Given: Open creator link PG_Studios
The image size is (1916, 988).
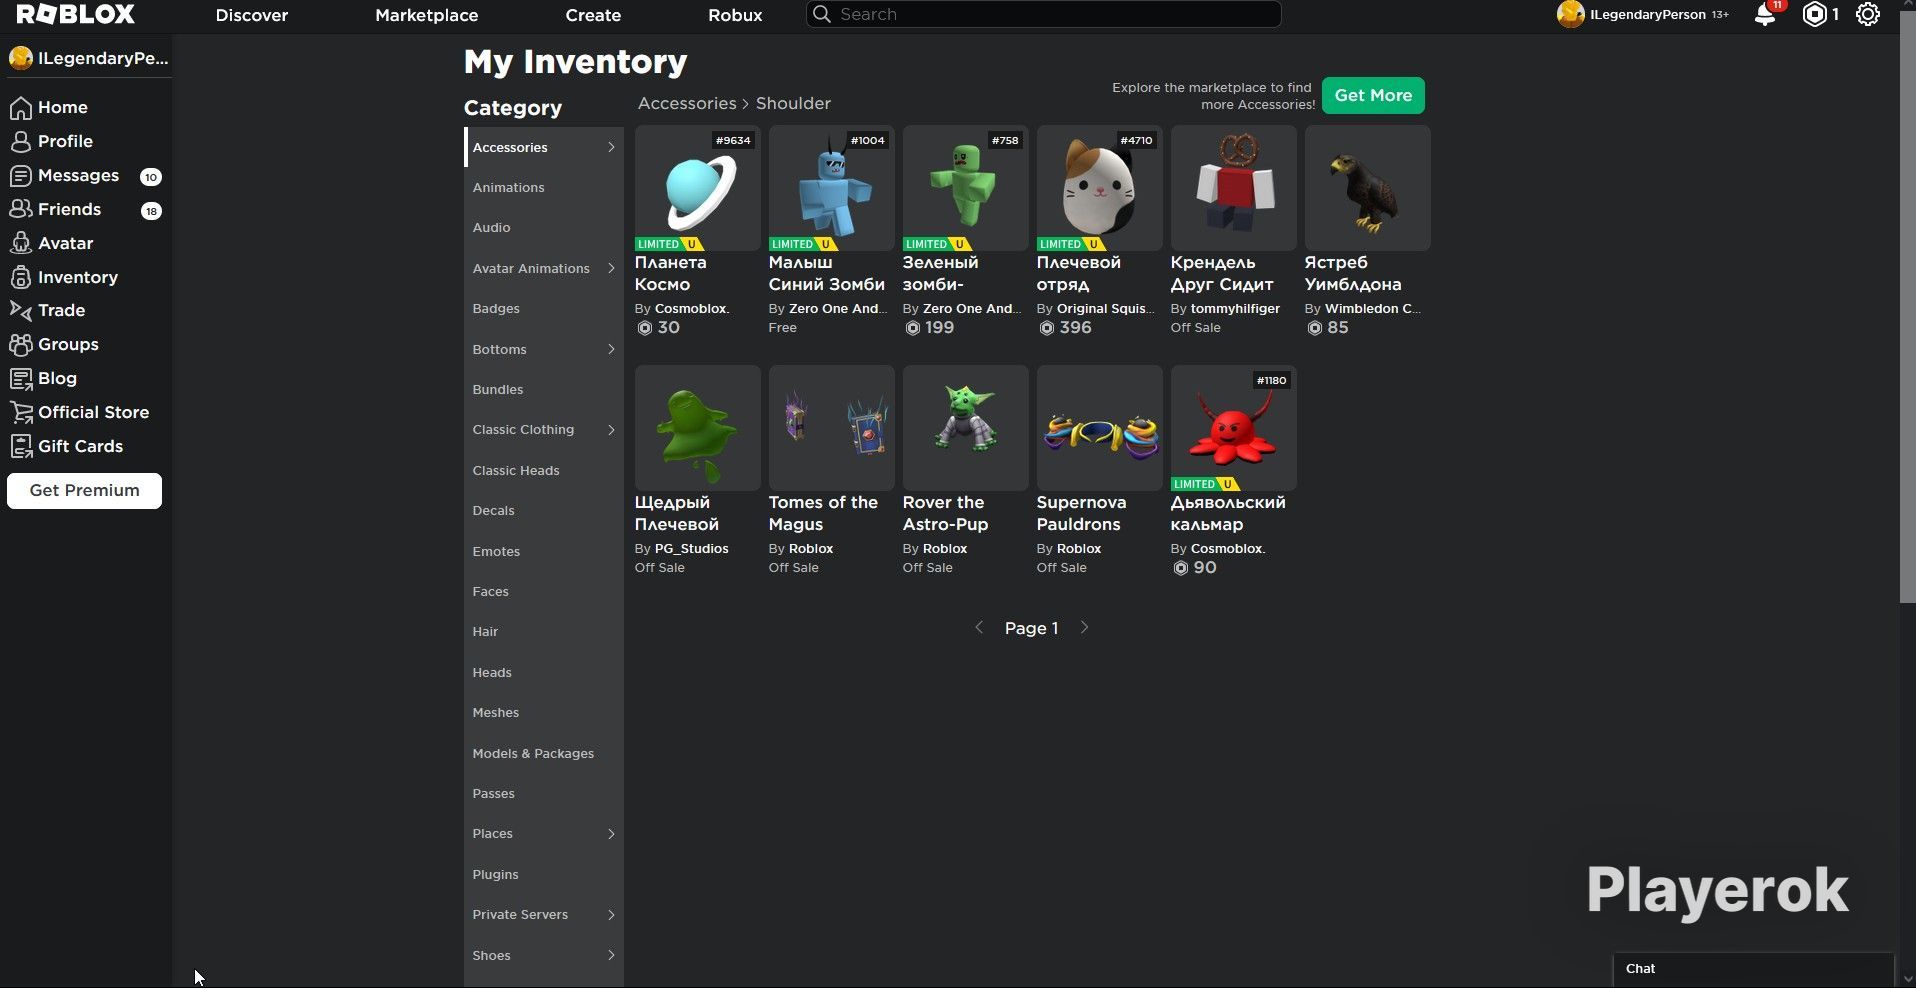Looking at the screenshot, I should pyautogui.click(x=691, y=549).
